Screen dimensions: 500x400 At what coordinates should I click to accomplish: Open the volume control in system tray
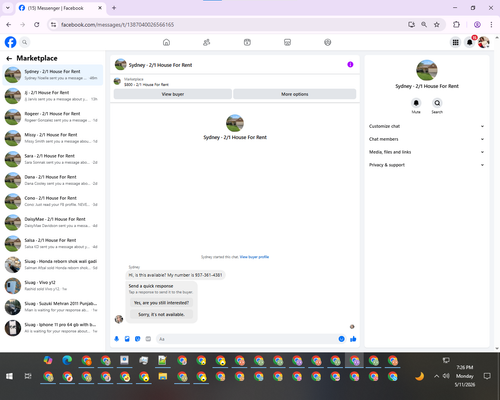(x=446, y=376)
